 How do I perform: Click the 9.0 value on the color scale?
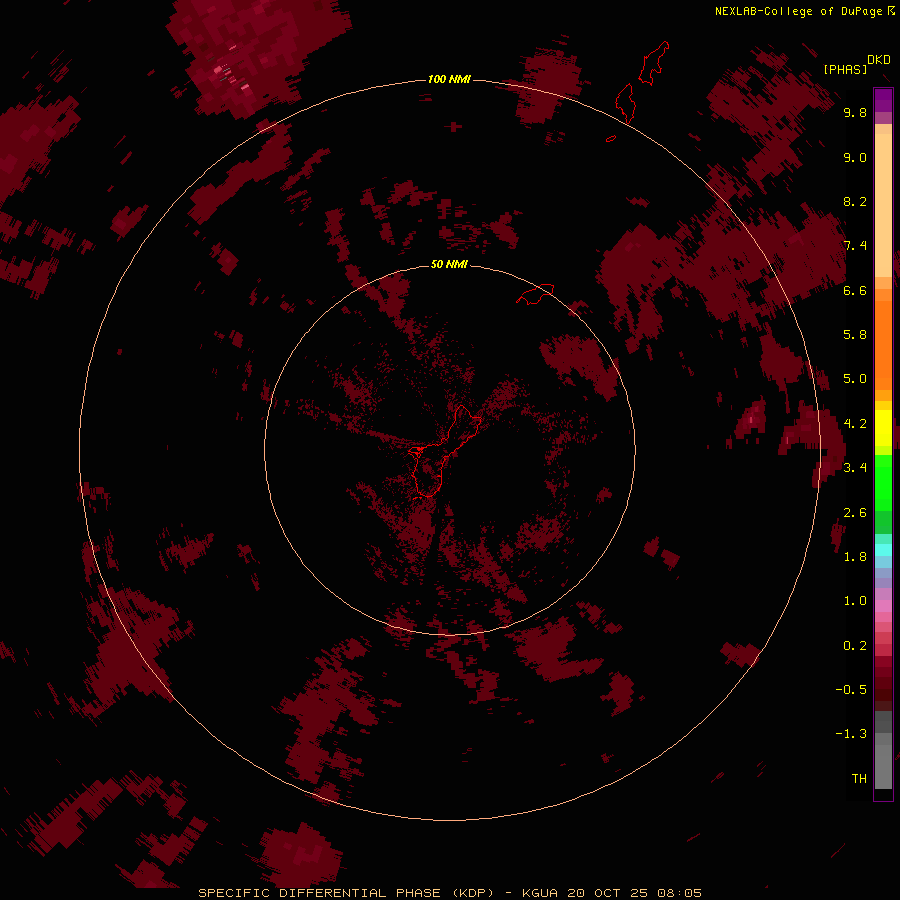(855, 157)
